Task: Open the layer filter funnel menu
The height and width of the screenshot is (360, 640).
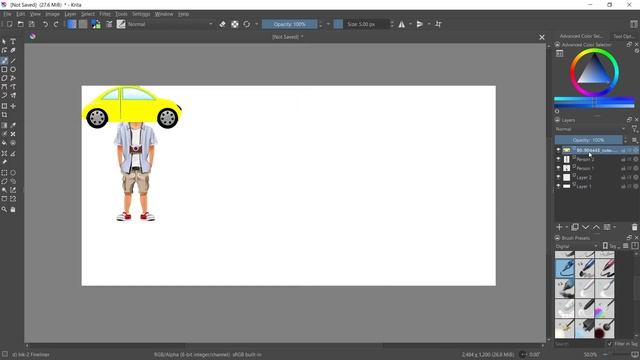Action: [x=634, y=129]
